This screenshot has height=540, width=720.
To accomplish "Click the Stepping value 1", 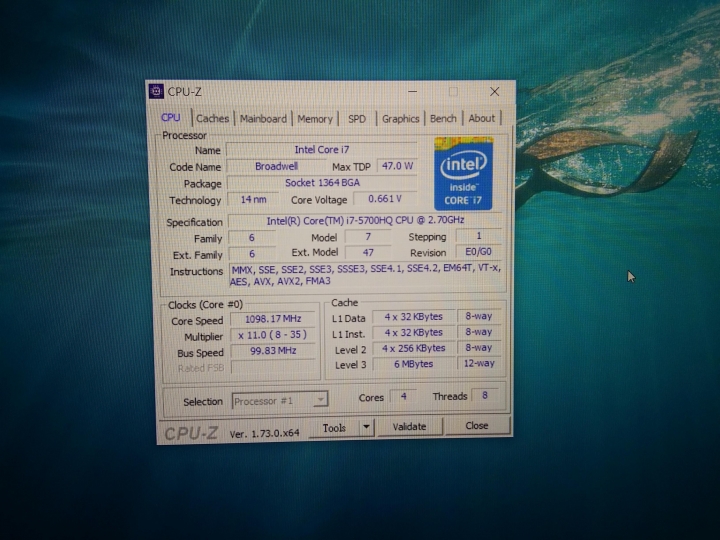I will (x=478, y=236).
